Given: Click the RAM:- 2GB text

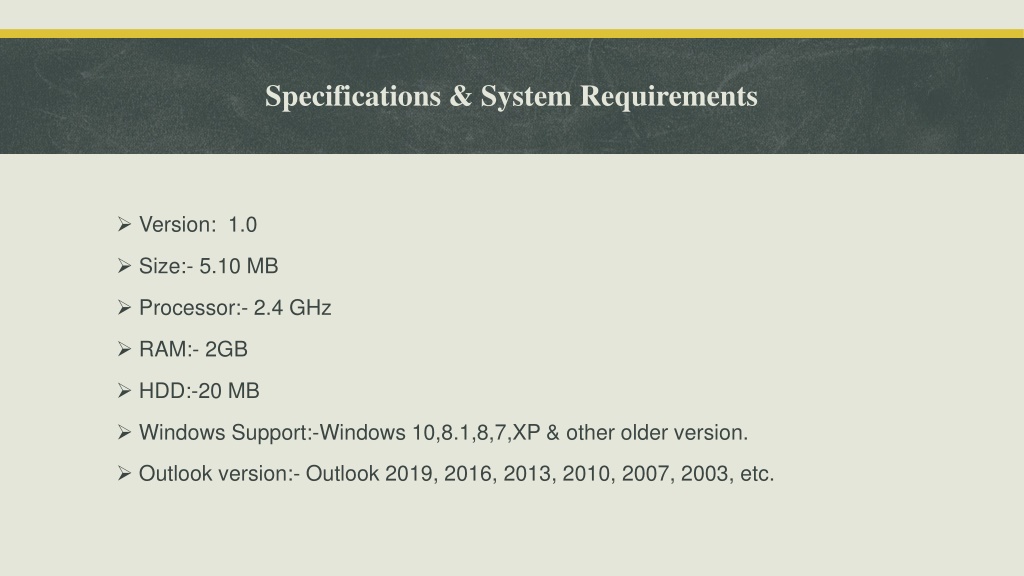Looking at the screenshot, I should 193,349.
